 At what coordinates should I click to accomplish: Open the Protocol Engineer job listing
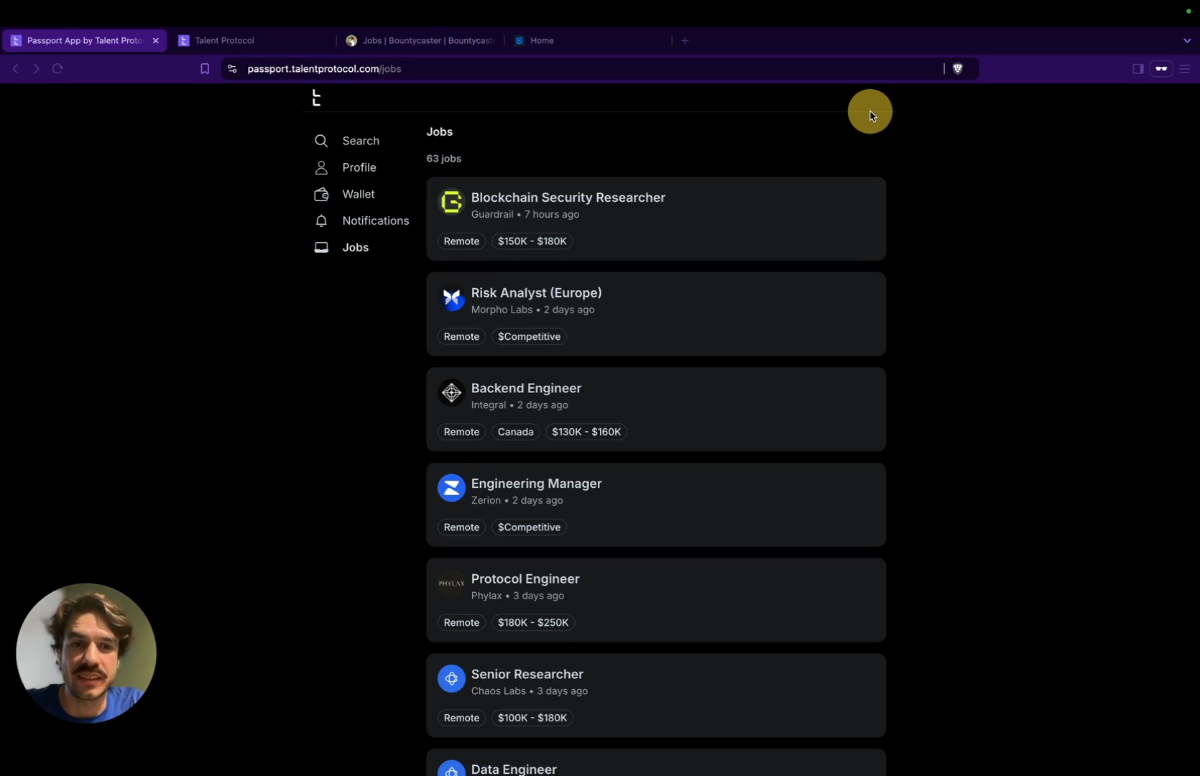click(656, 599)
